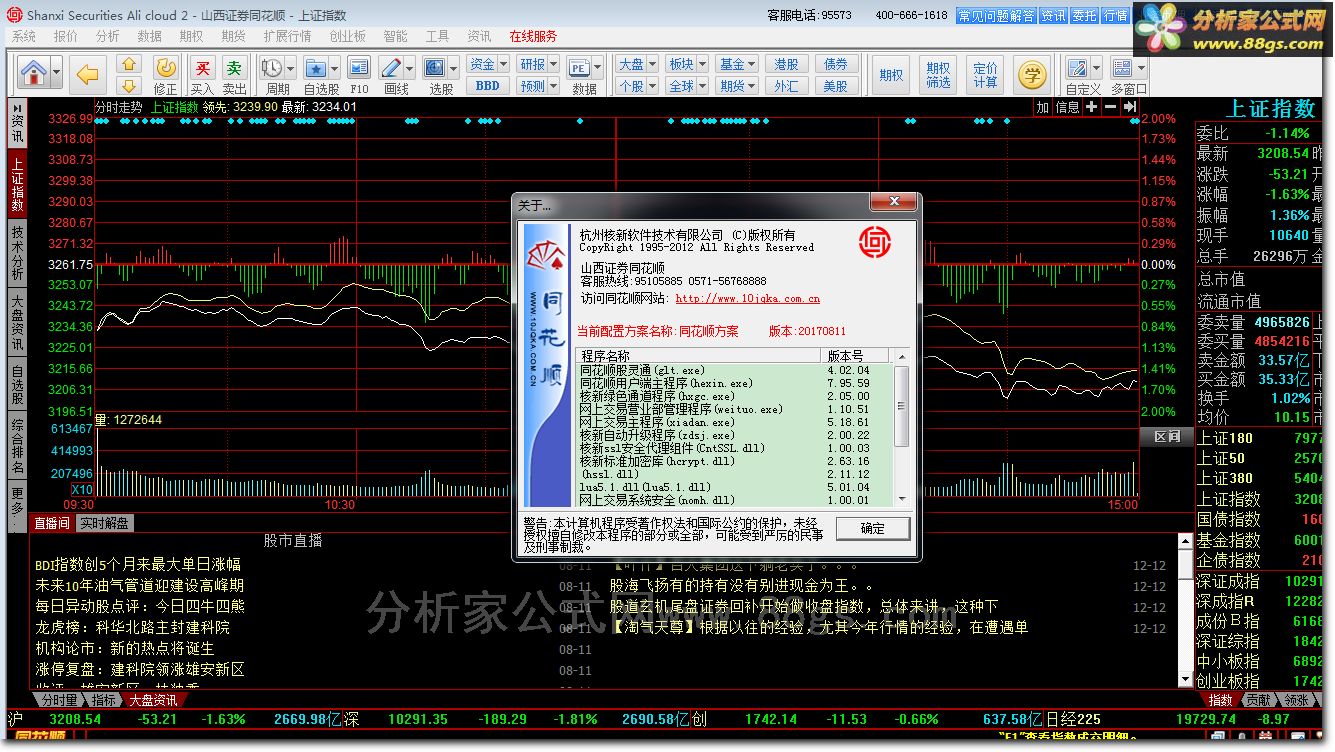Open news item BDI指数创5个月来最大单日涨幅
The height and width of the screenshot is (752, 1335).
pos(138,565)
